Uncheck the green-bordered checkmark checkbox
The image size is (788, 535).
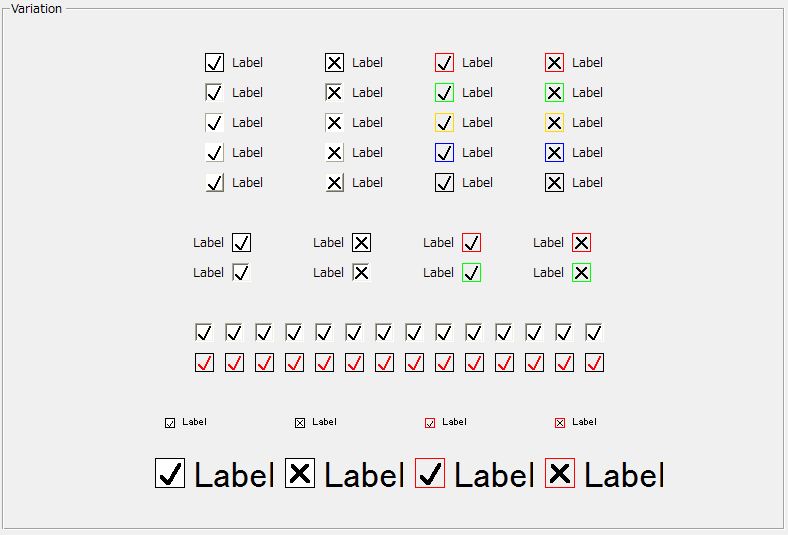coord(472,273)
